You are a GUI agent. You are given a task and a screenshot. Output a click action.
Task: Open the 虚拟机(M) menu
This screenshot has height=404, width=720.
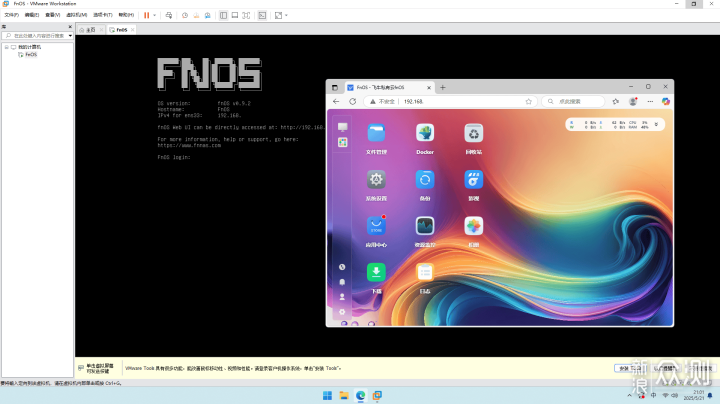[x=76, y=15]
